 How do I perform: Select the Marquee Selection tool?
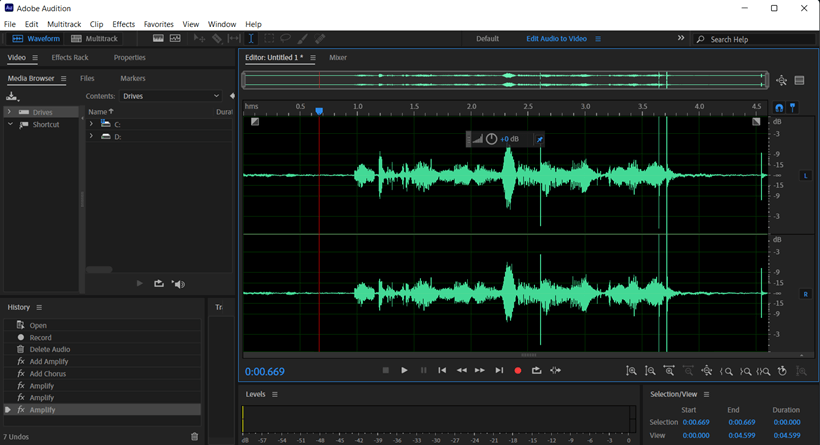[269, 39]
